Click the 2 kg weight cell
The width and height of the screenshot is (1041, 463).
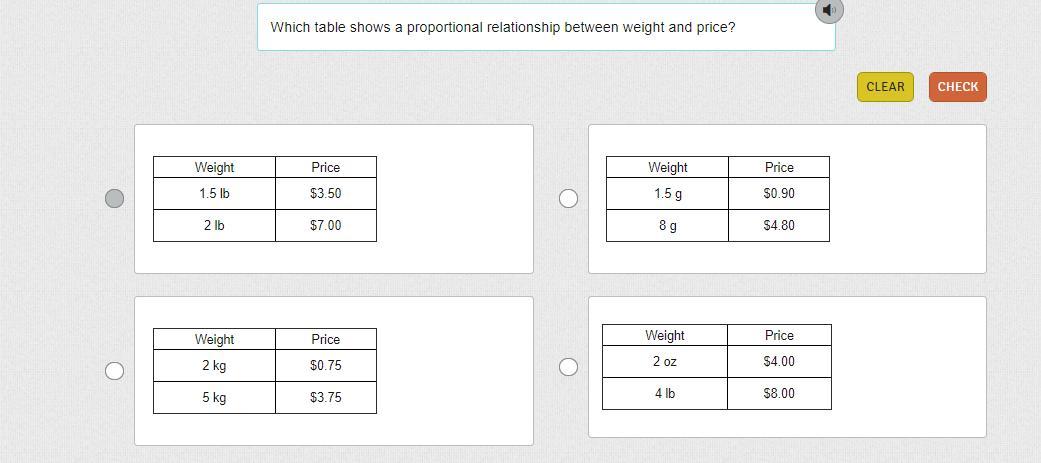click(x=214, y=365)
